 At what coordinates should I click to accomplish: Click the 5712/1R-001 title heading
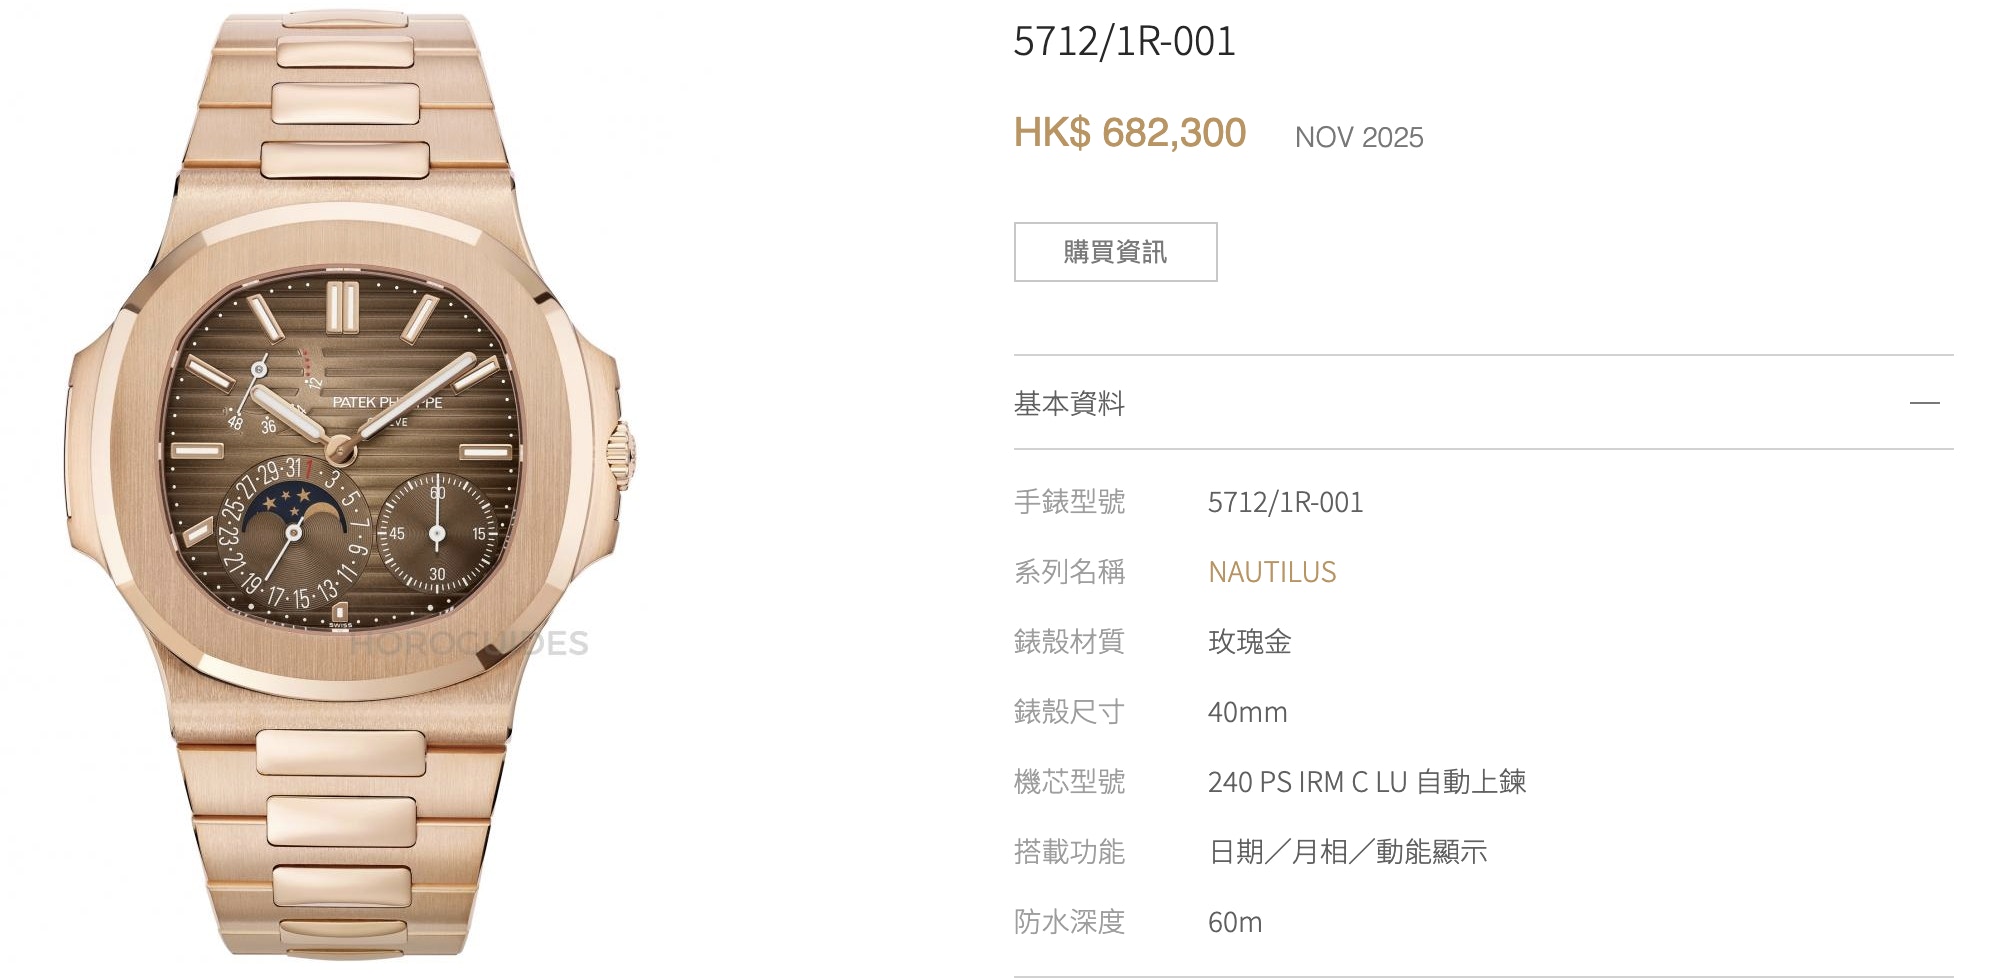pyautogui.click(x=1125, y=42)
